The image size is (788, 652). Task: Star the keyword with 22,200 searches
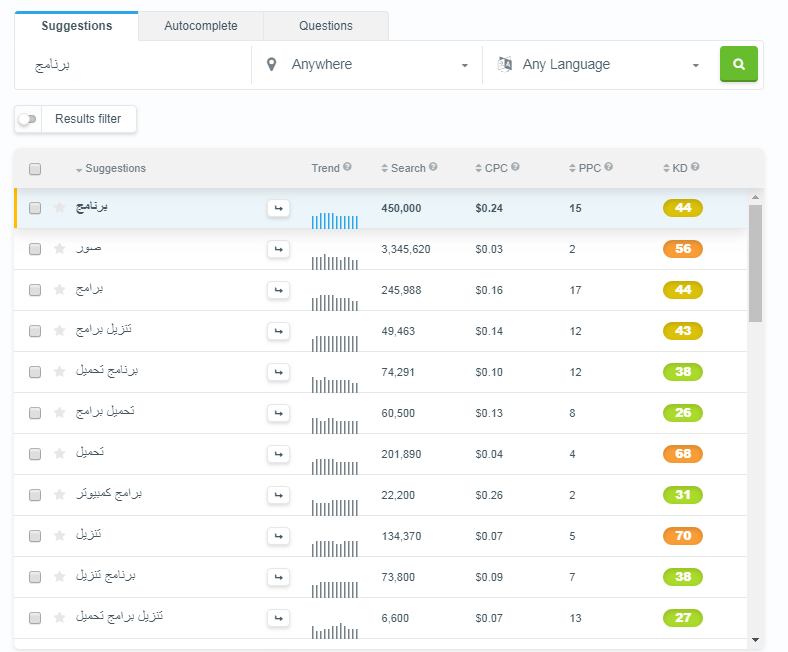click(59, 495)
